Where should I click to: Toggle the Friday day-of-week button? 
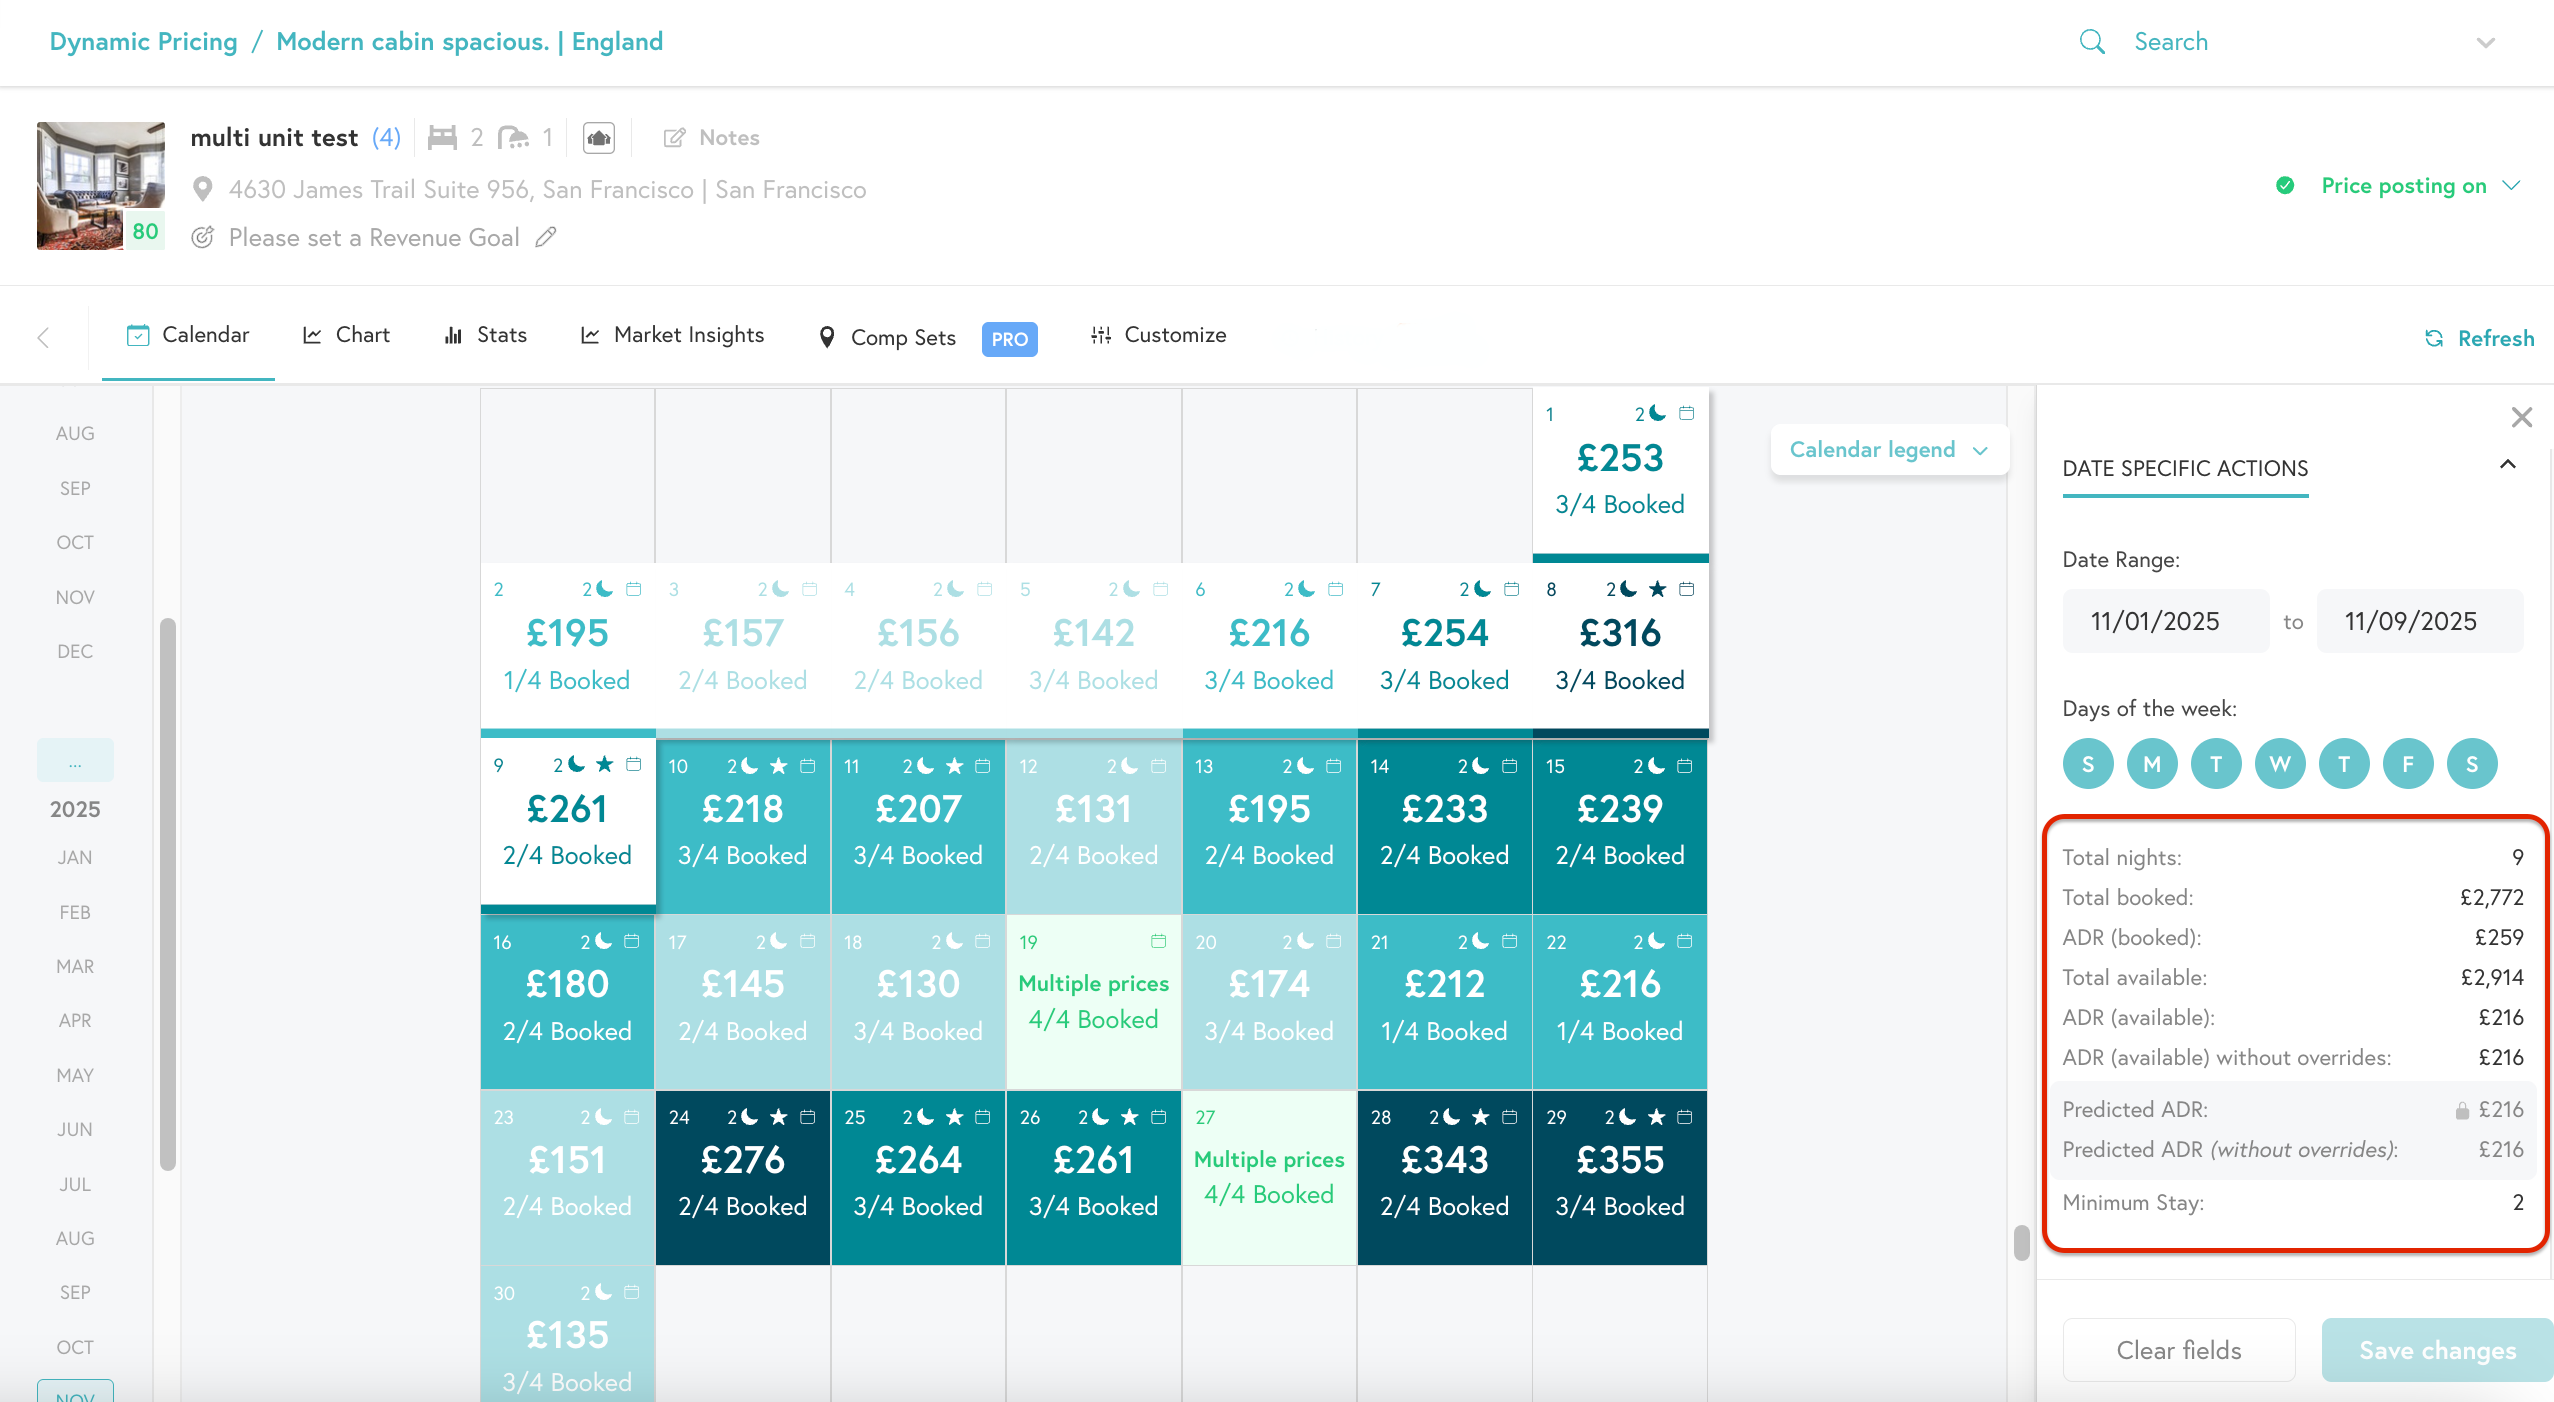pyautogui.click(x=2408, y=764)
